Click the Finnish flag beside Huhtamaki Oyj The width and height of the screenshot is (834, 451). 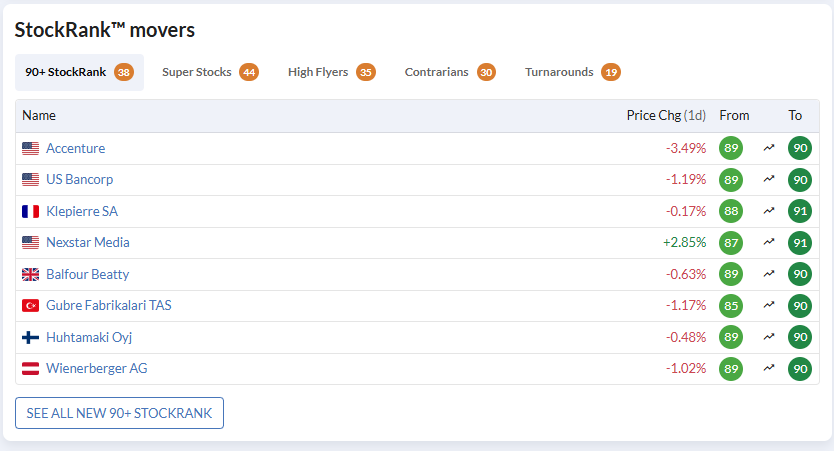click(x=30, y=337)
